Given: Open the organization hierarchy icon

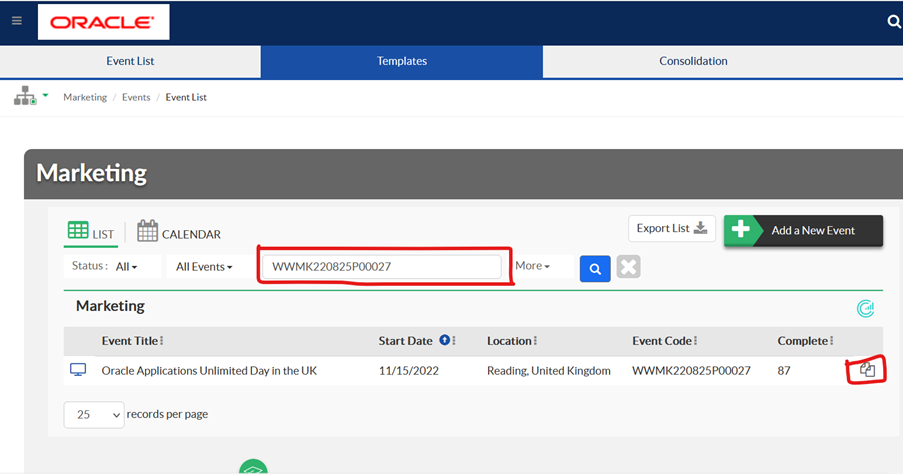Looking at the screenshot, I should coord(25,96).
